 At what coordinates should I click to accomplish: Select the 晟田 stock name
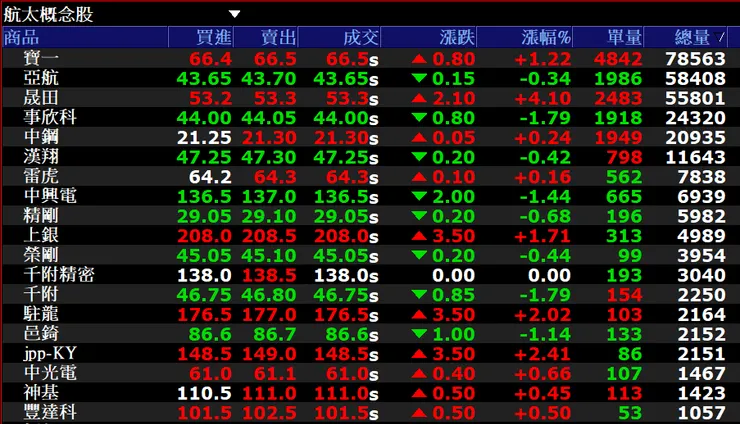[x=42, y=98]
